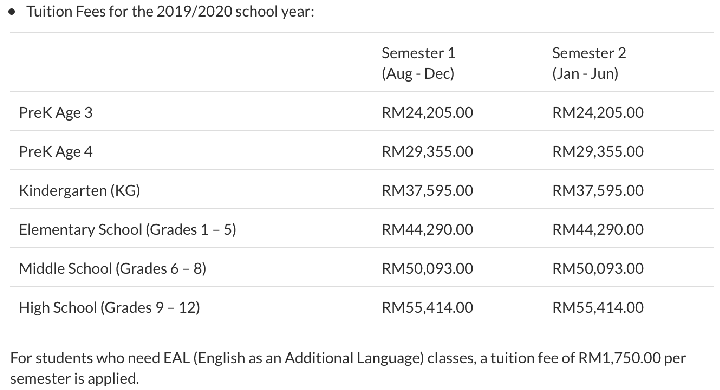Click Middle School Semester 2 fee RM50,093.00
Screen dimensions: 720x390
tap(598, 269)
